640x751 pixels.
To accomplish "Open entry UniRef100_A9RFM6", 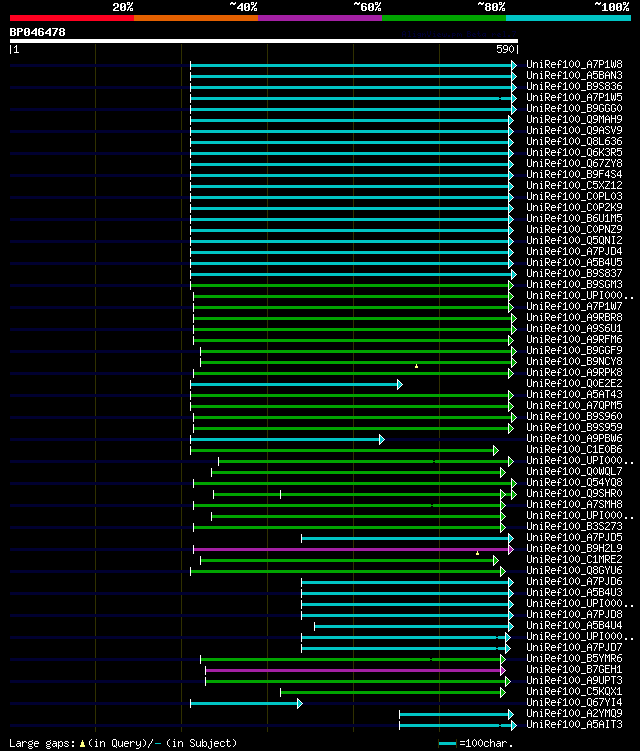I will (x=574, y=340).
